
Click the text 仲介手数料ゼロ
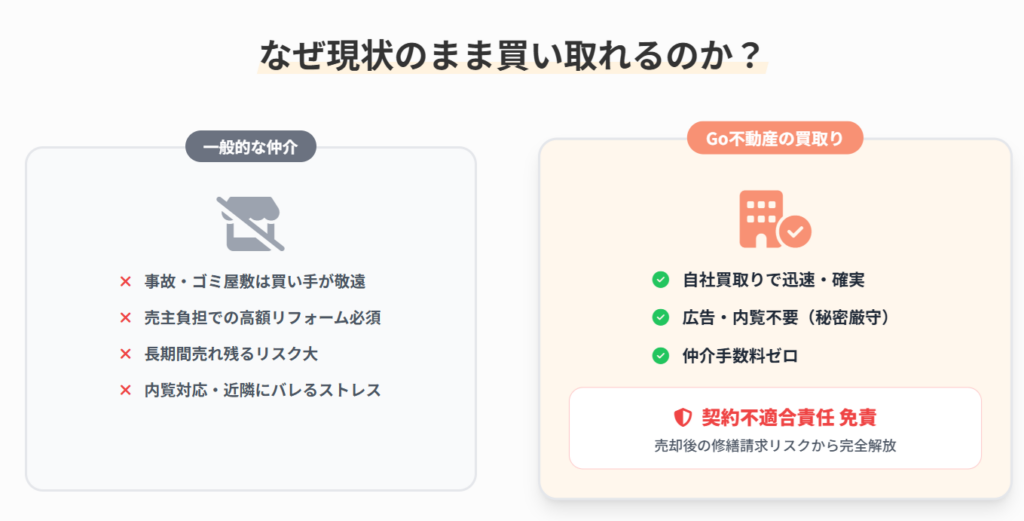[x=740, y=356]
